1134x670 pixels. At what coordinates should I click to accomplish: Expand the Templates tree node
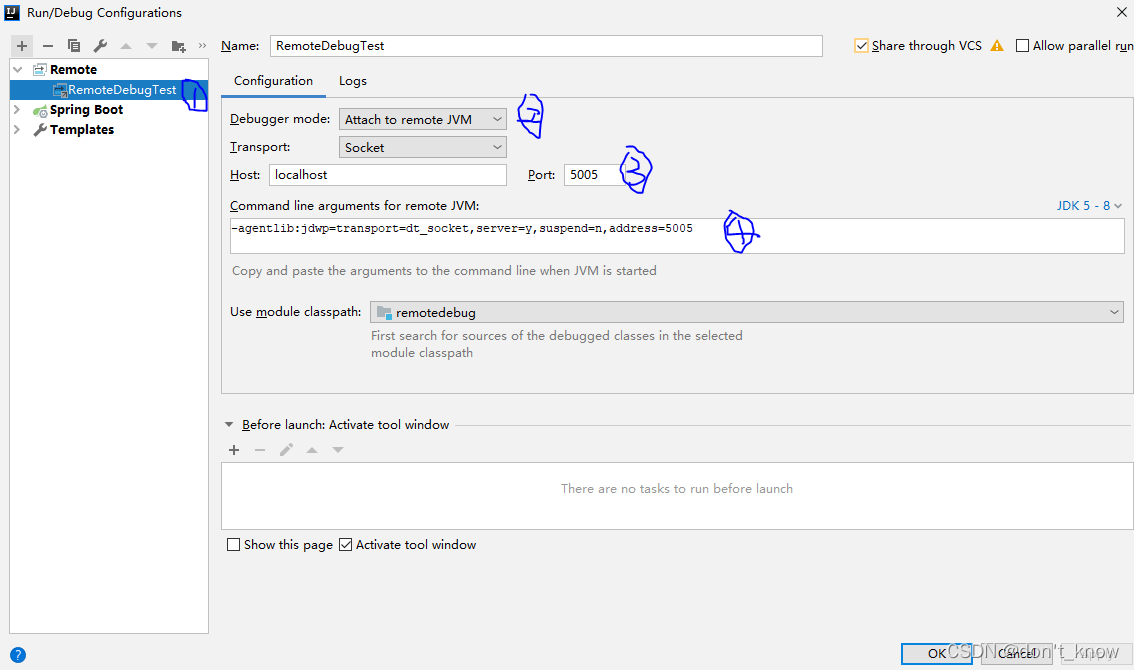click(x=17, y=130)
